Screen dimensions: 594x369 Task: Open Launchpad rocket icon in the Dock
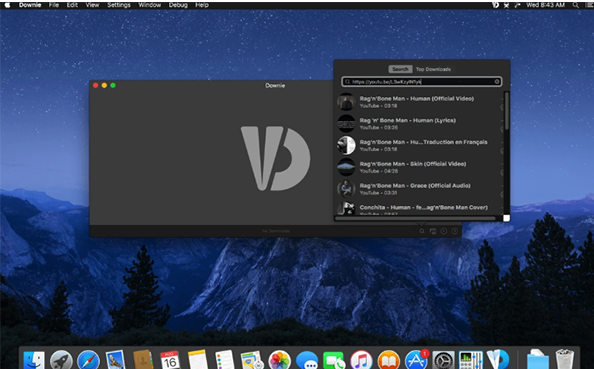[x=61, y=360]
